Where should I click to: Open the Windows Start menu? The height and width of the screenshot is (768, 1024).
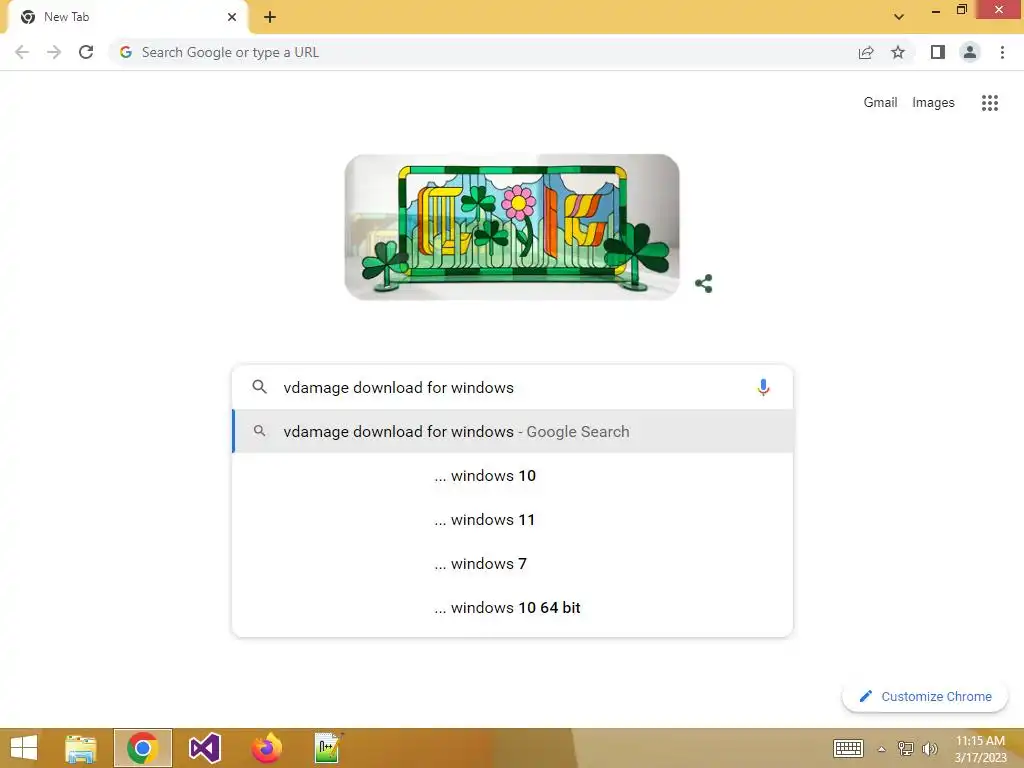click(24, 748)
